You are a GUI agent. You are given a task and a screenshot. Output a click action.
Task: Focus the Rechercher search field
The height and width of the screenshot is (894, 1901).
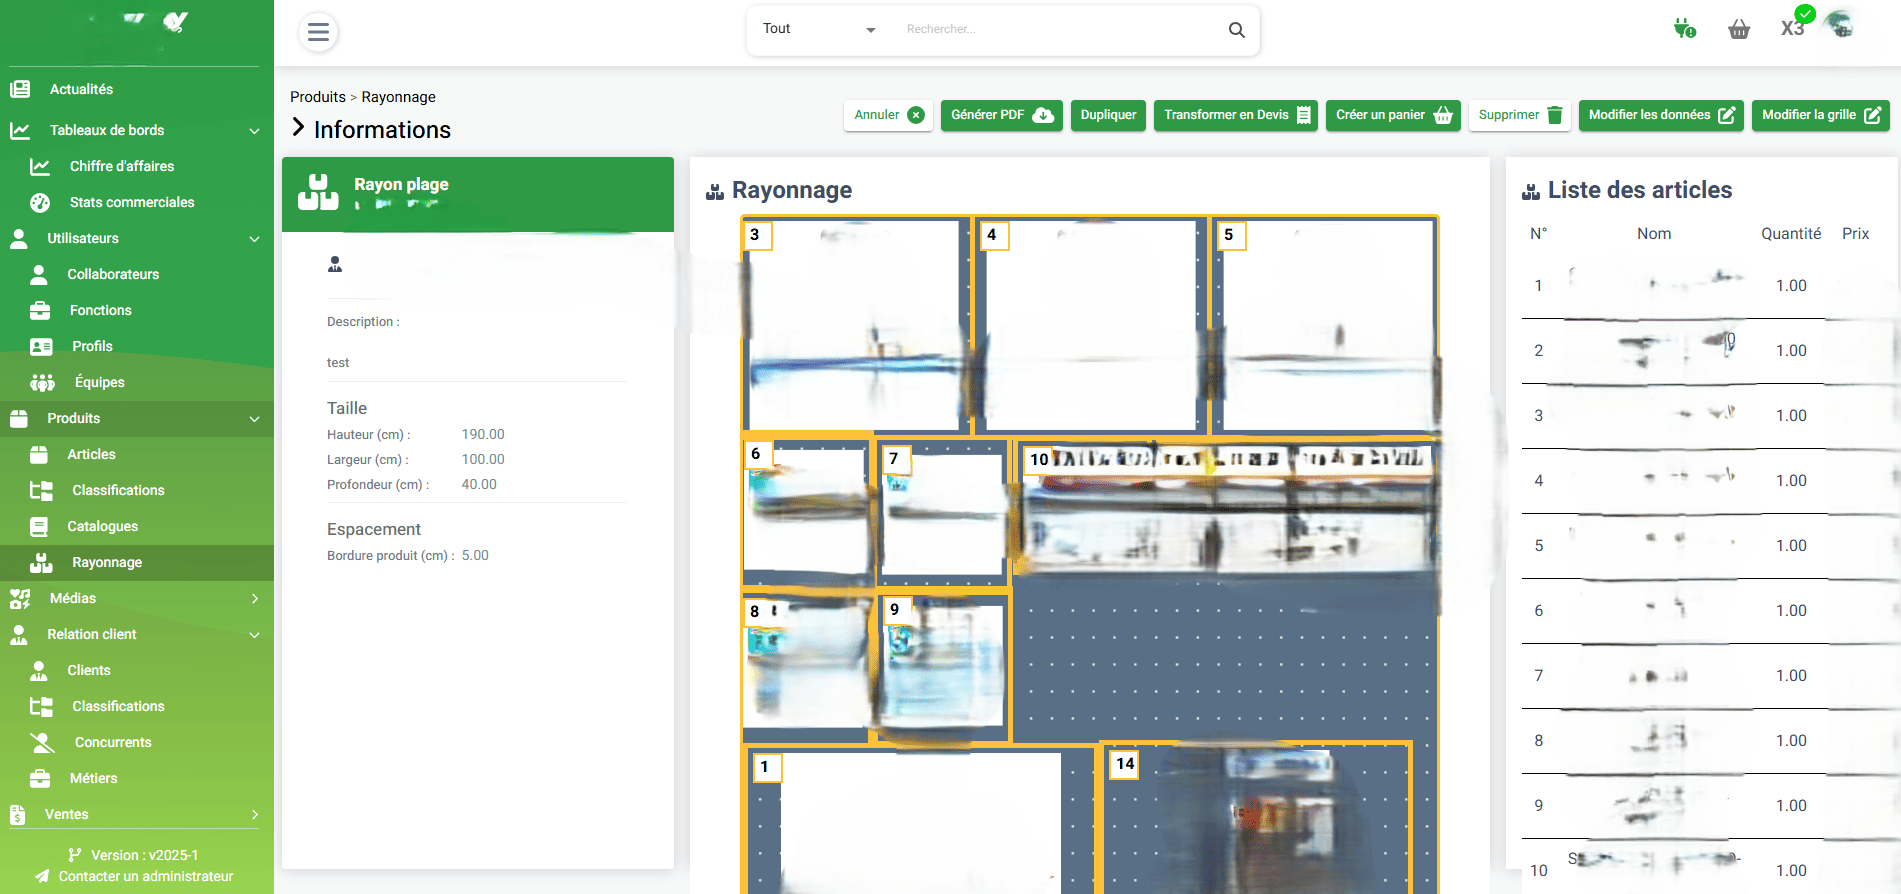[x=1060, y=29]
